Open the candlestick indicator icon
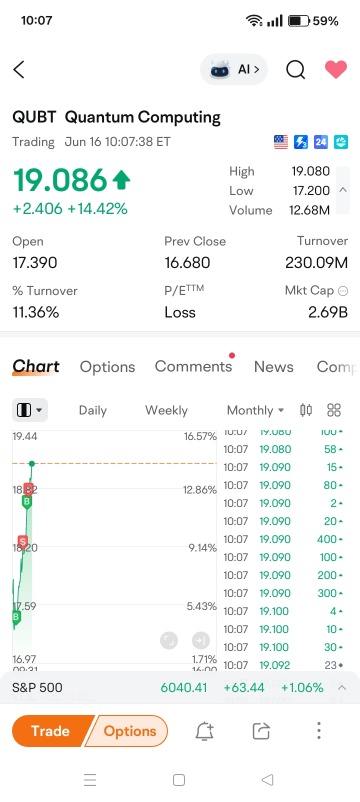This screenshot has width=360, height=802. 306,410
